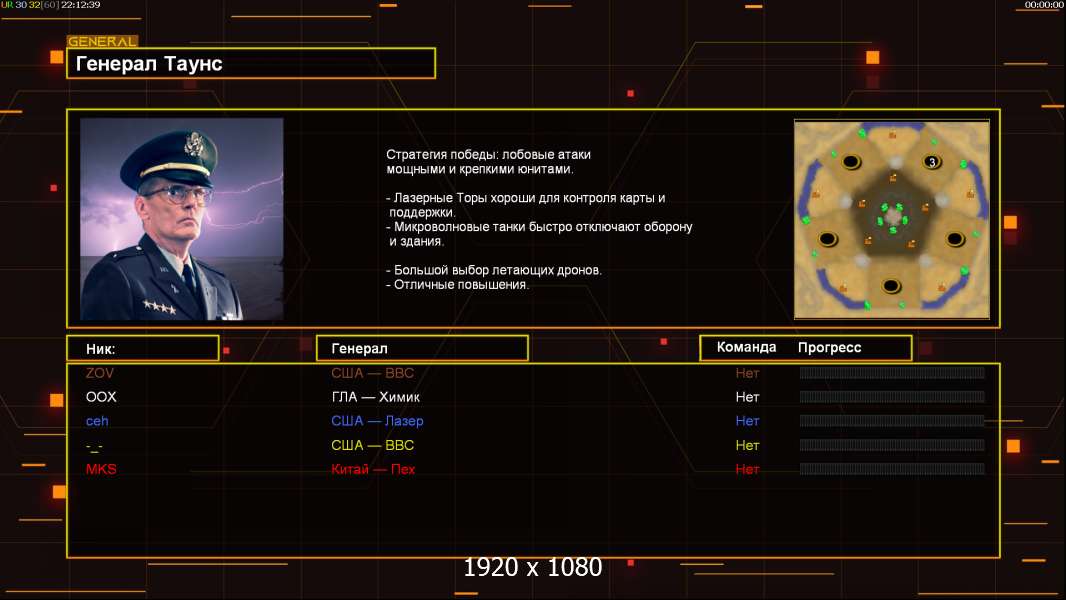Click line "Лазерные Торы хороши для контроля карты и"
1066x600 pixels.
(x=525, y=198)
